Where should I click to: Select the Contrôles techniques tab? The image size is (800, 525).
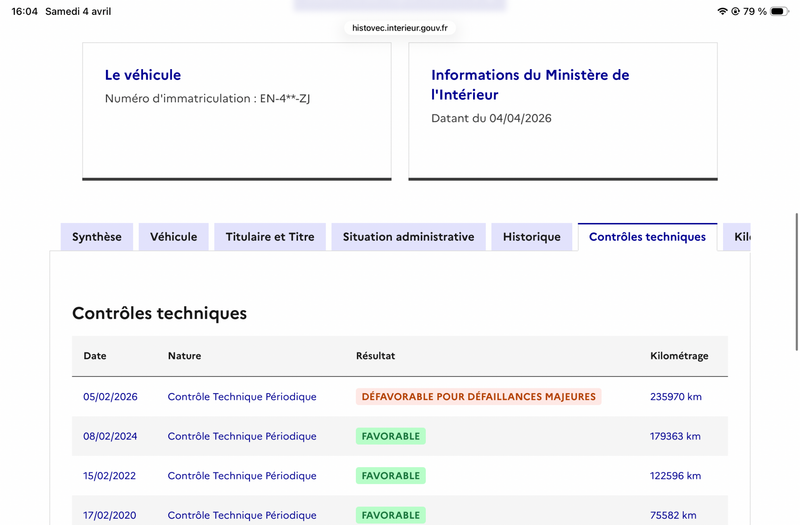647,237
